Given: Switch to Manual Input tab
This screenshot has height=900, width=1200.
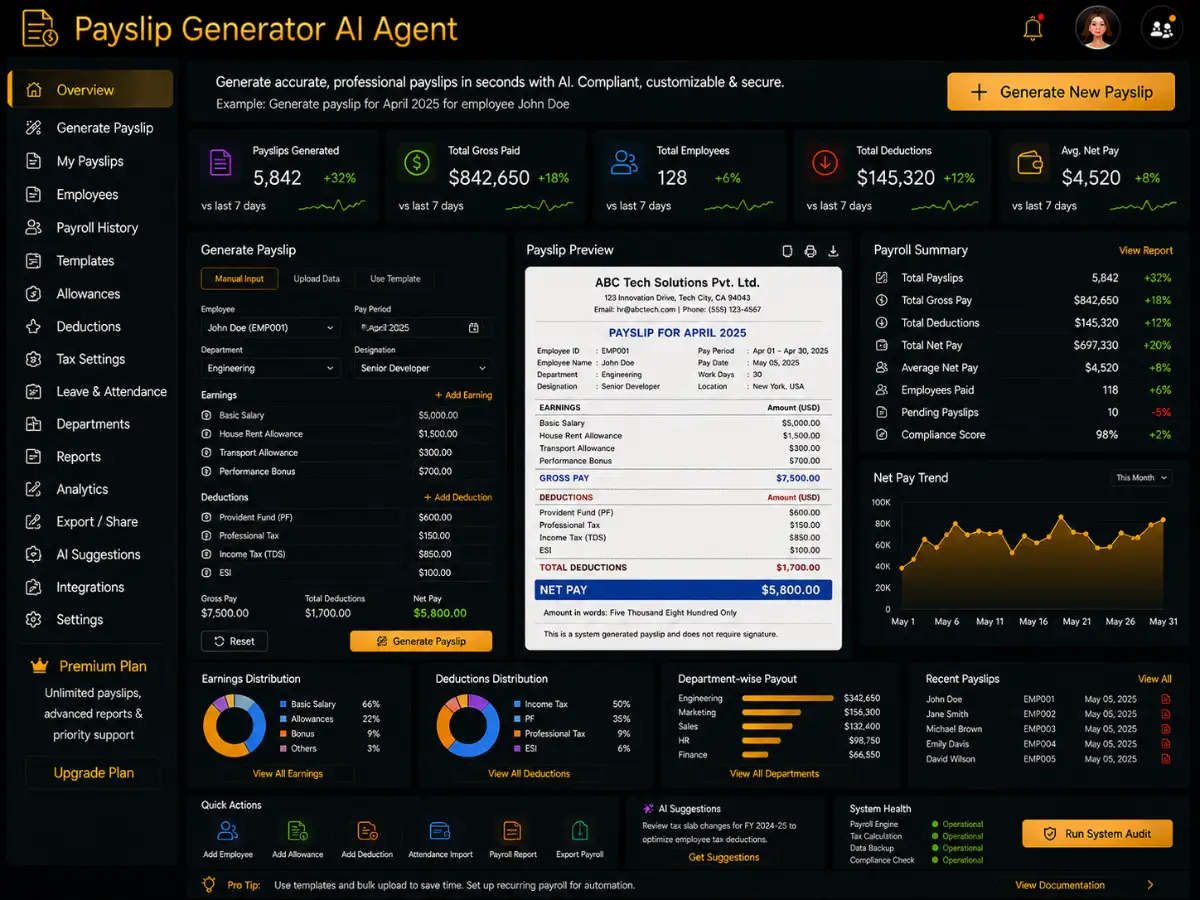Looking at the screenshot, I should [239, 279].
